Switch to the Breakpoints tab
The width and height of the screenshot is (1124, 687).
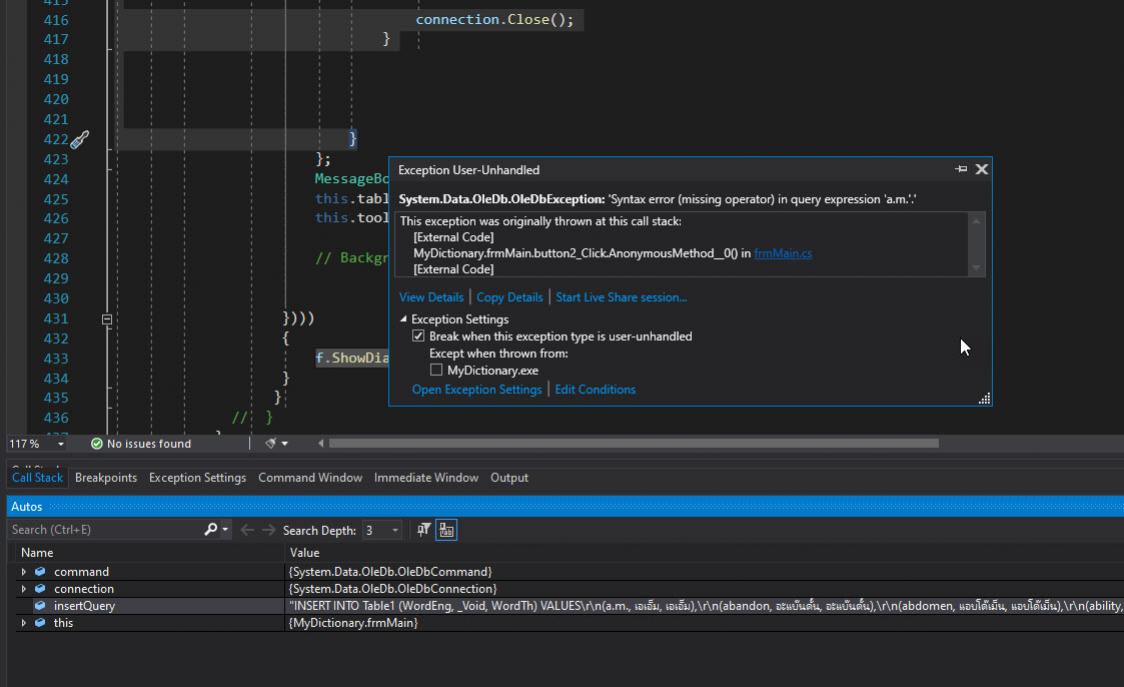(x=106, y=478)
